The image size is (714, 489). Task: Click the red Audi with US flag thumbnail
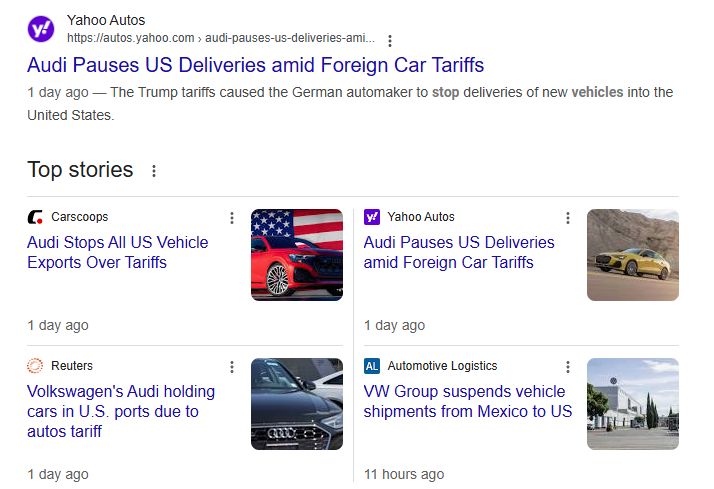297,254
